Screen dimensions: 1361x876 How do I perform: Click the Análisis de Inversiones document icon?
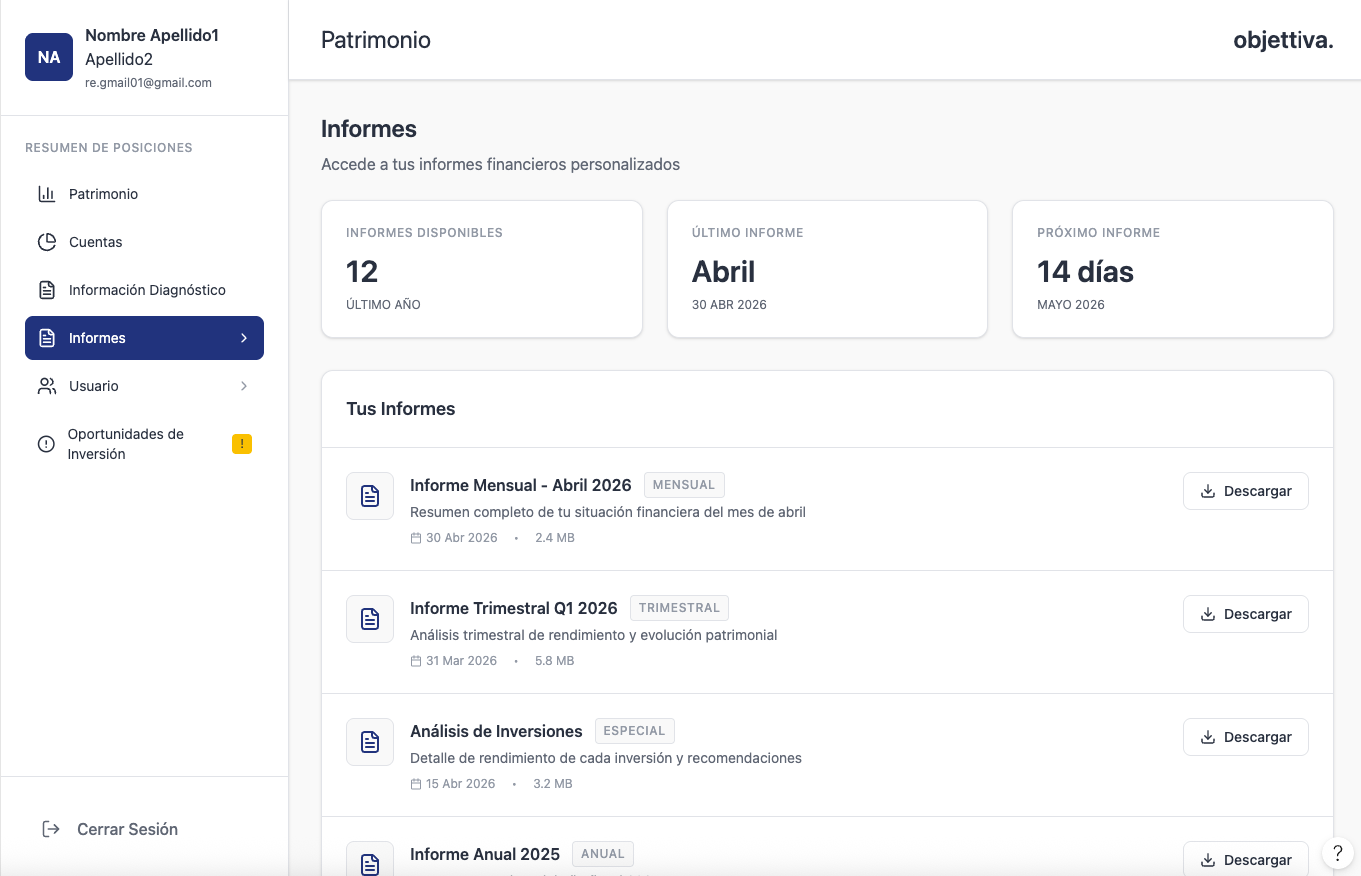click(x=370, y=742)
